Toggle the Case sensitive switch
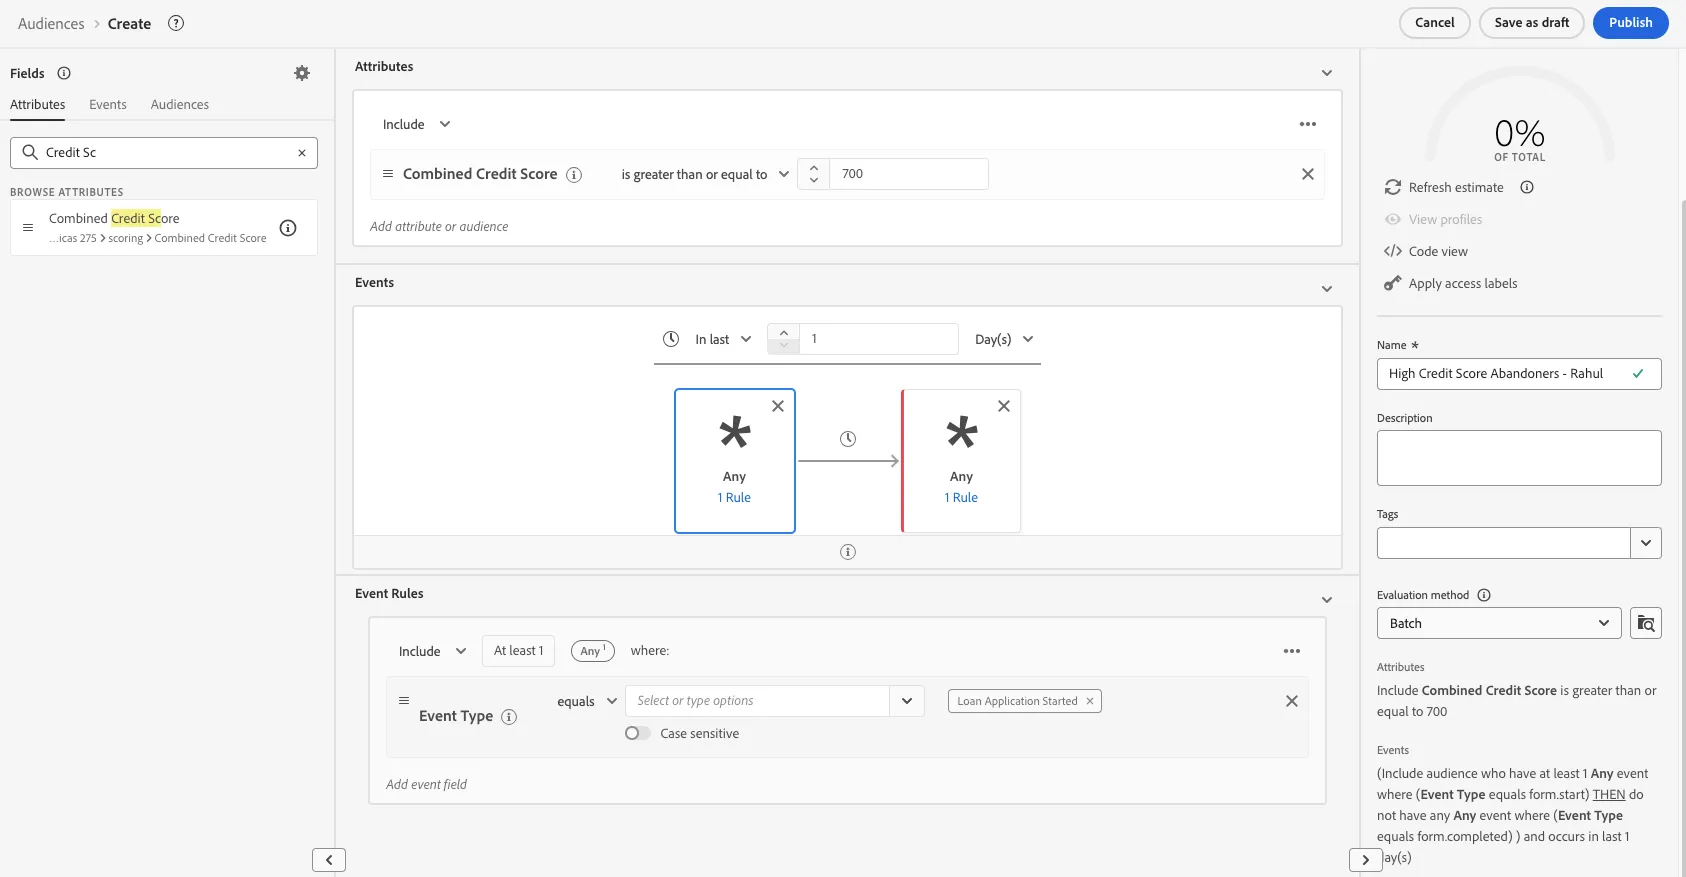The width and height of the screenshot is (1686, 877). (637, 733)
